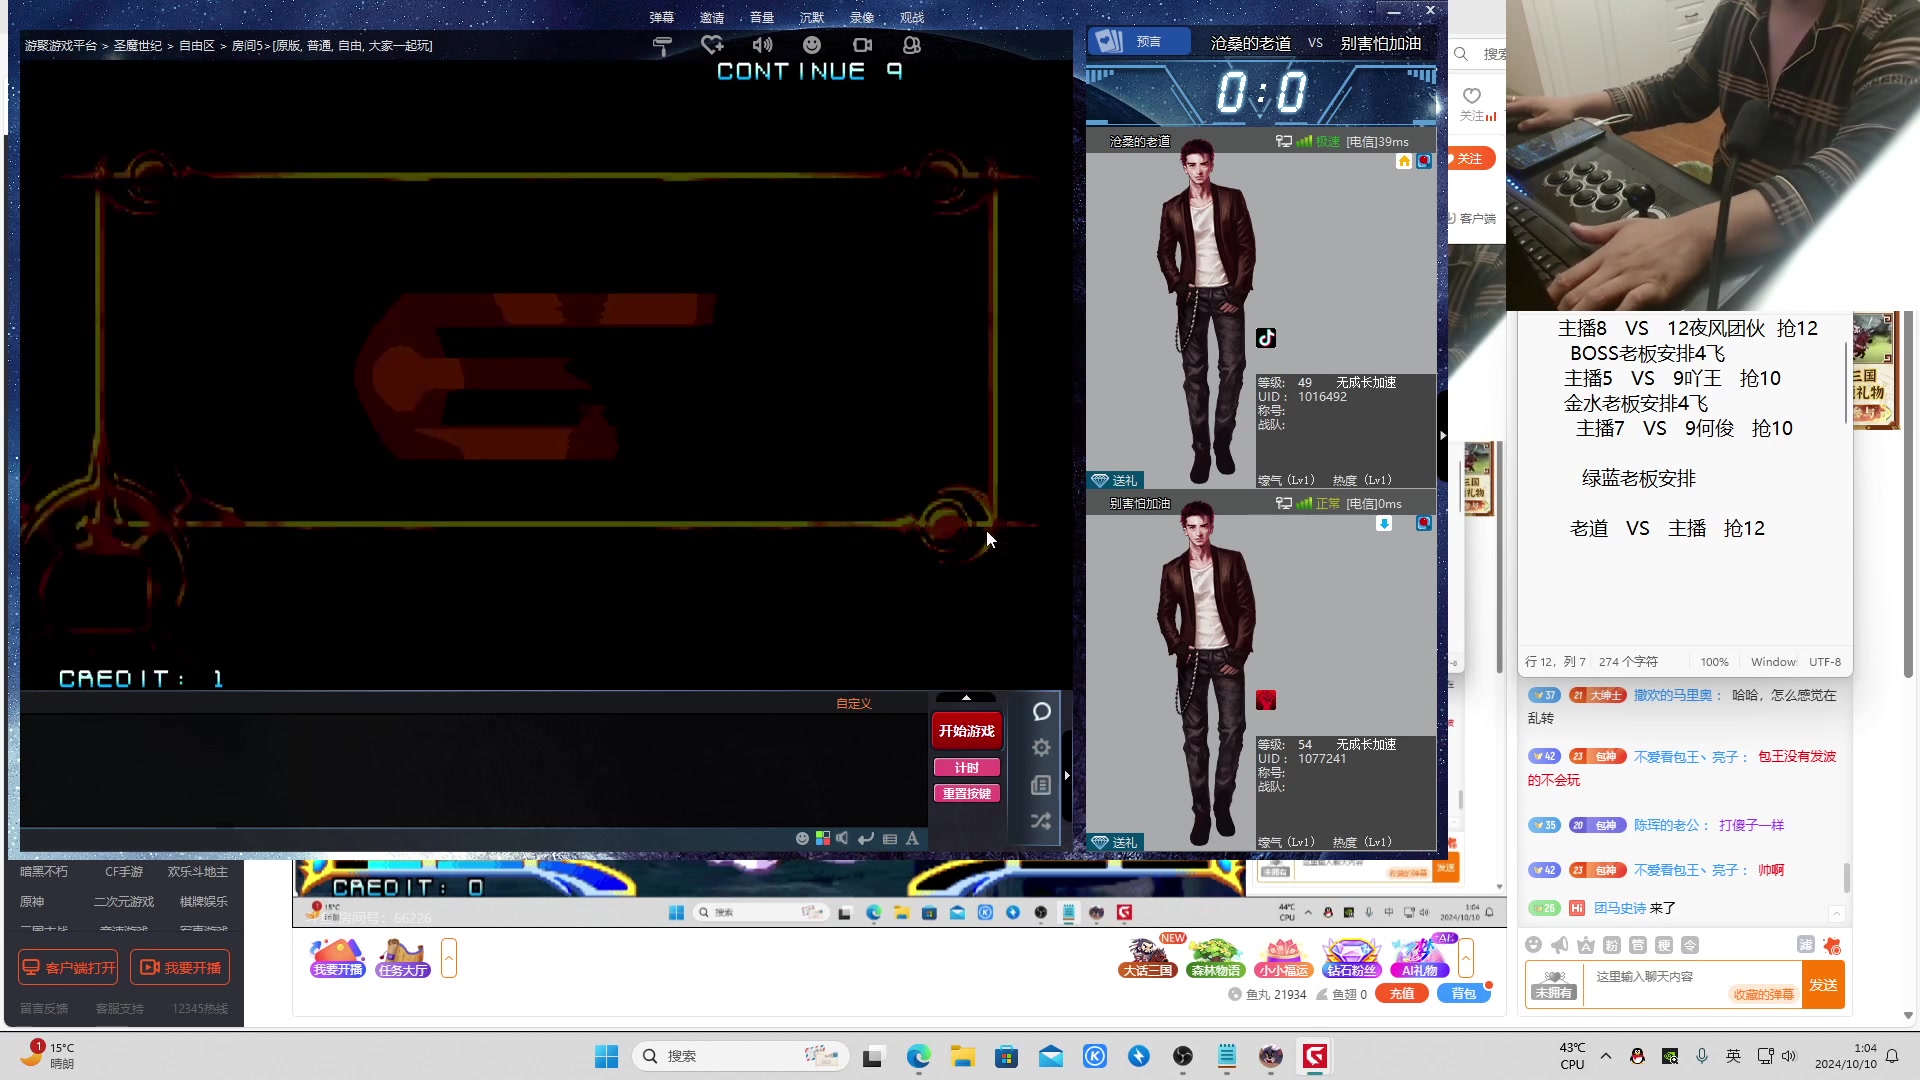
Task: Open the gear settings icon in game side panel
Action: (x=1041, y=748)
